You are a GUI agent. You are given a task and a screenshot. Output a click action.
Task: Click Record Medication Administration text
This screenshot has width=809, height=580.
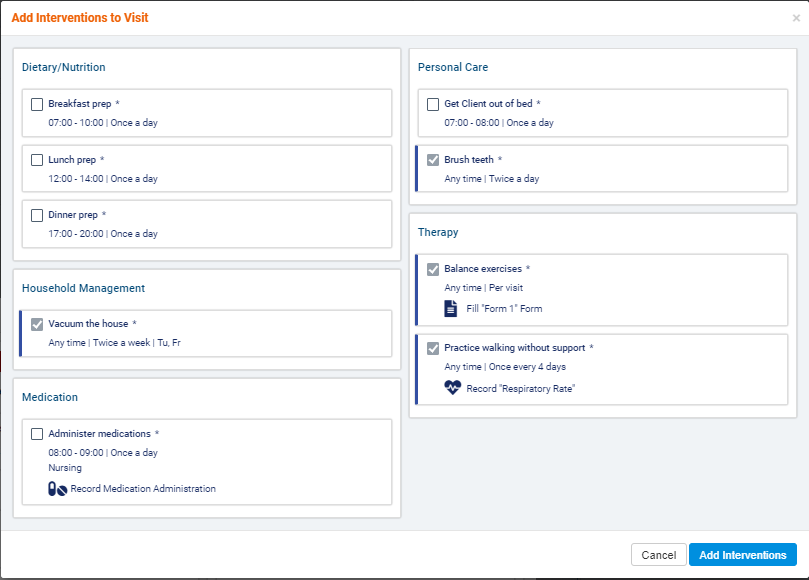coord(143,489)
